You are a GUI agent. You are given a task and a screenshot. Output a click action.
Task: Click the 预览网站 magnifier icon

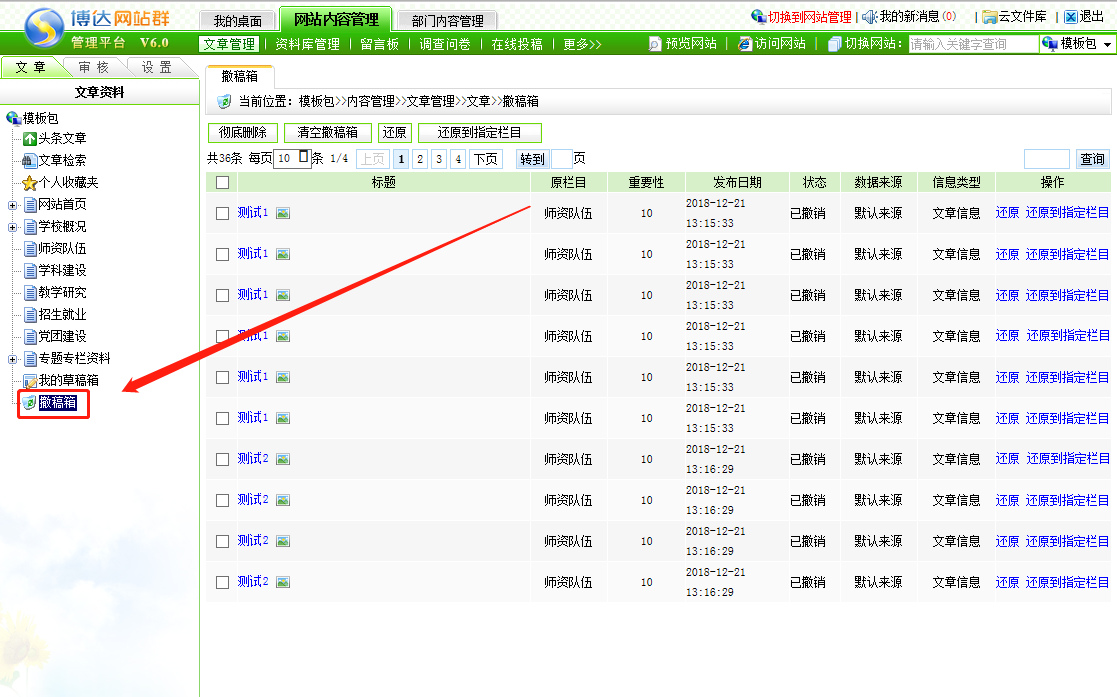[655, 44]
